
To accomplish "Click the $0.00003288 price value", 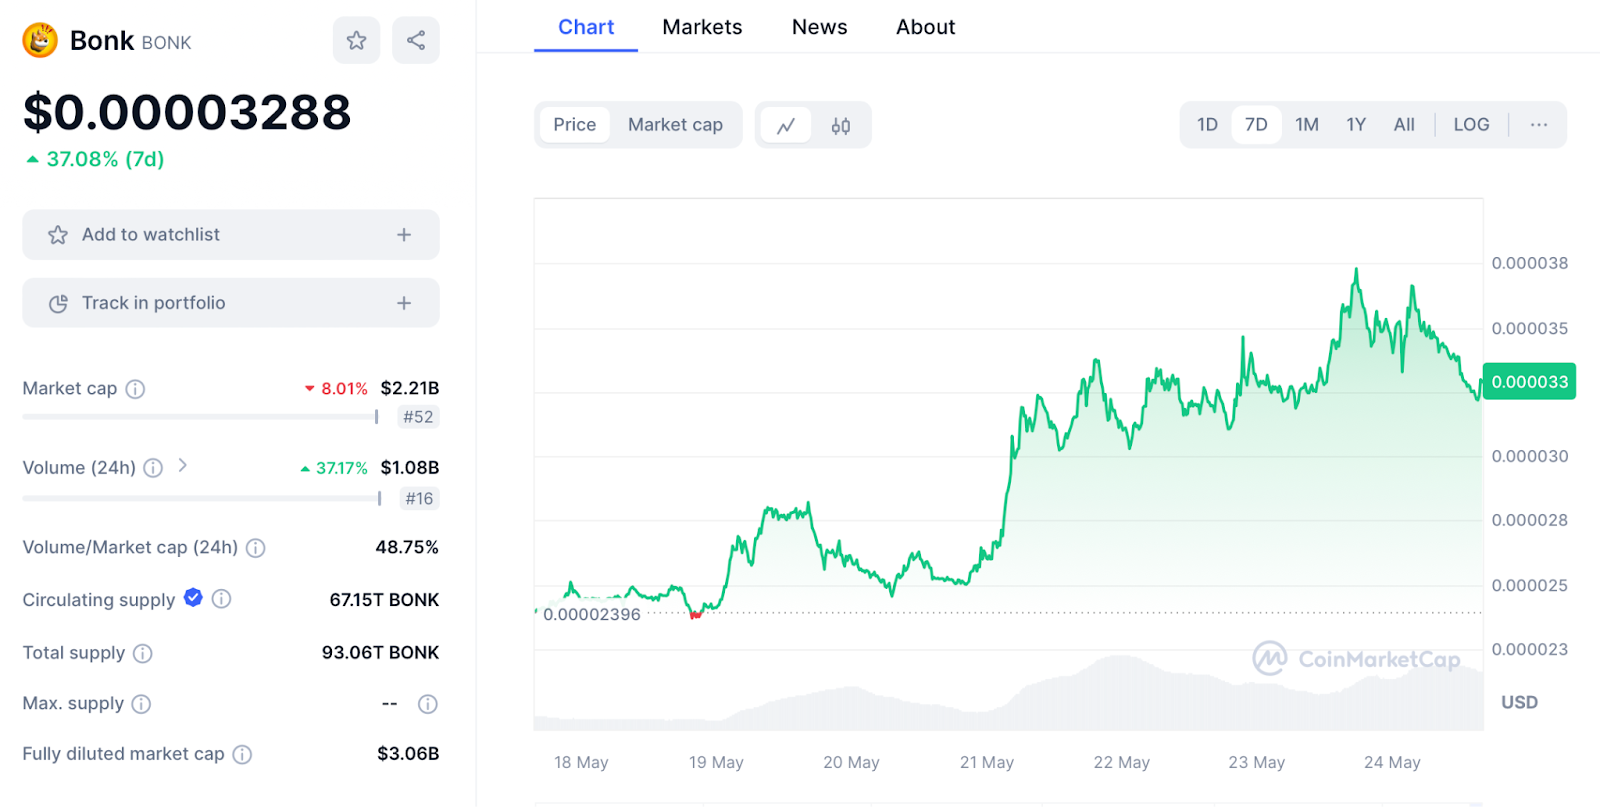I will tap(187, 112).
